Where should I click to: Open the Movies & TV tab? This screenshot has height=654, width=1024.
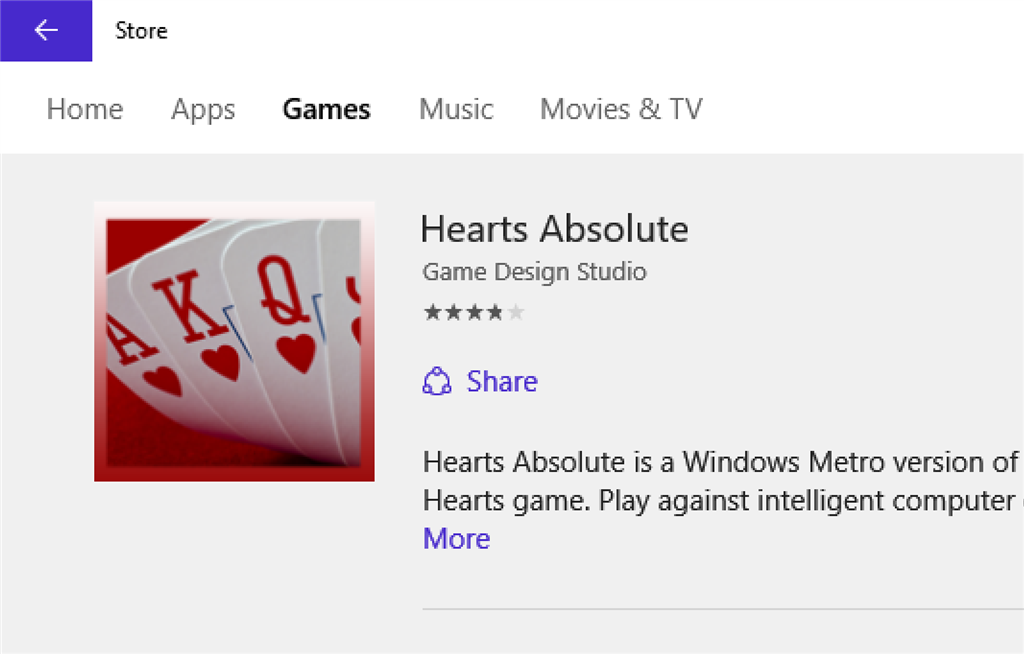coord(621,109)
